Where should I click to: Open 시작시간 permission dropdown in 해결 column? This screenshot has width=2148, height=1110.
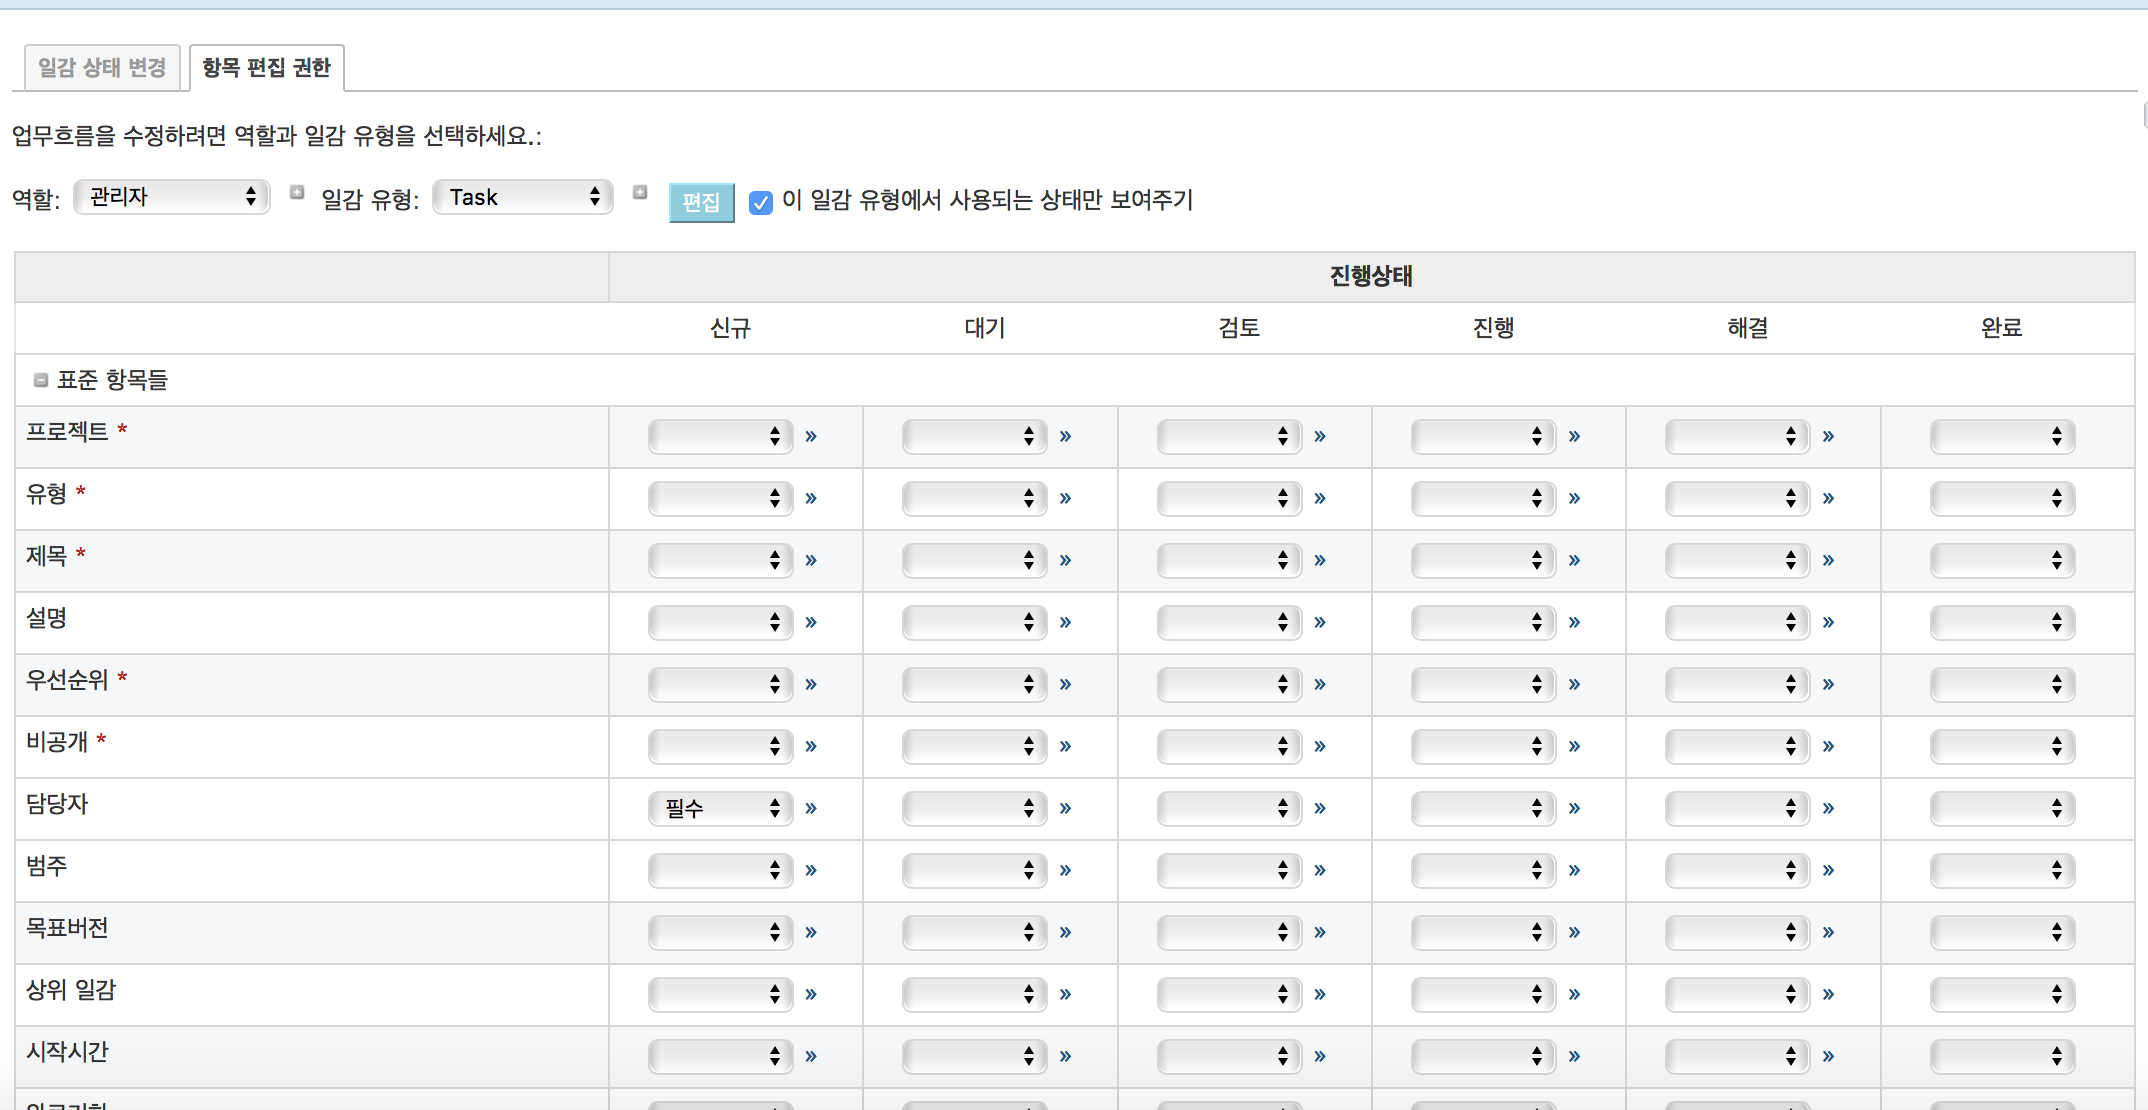tap(1737, 1056)
